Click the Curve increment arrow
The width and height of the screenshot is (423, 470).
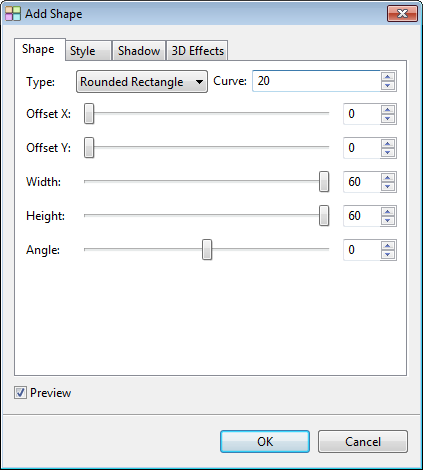point(388,77)
